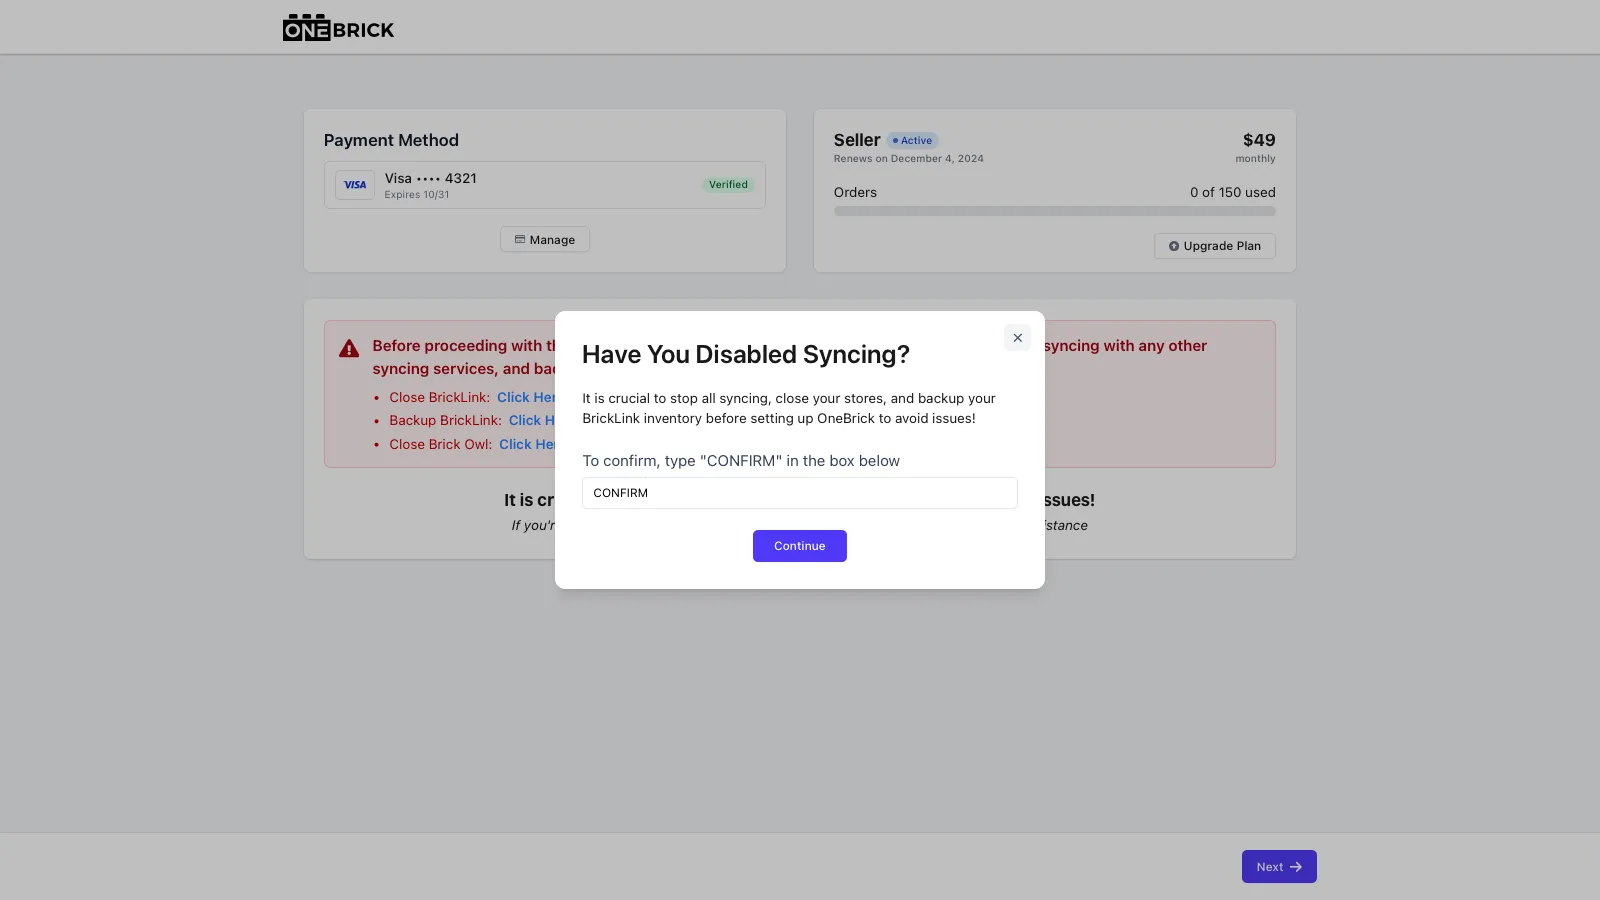Click the Visa card logo icon
Screen dimensions: 1600x900
[x=355, y=185]
